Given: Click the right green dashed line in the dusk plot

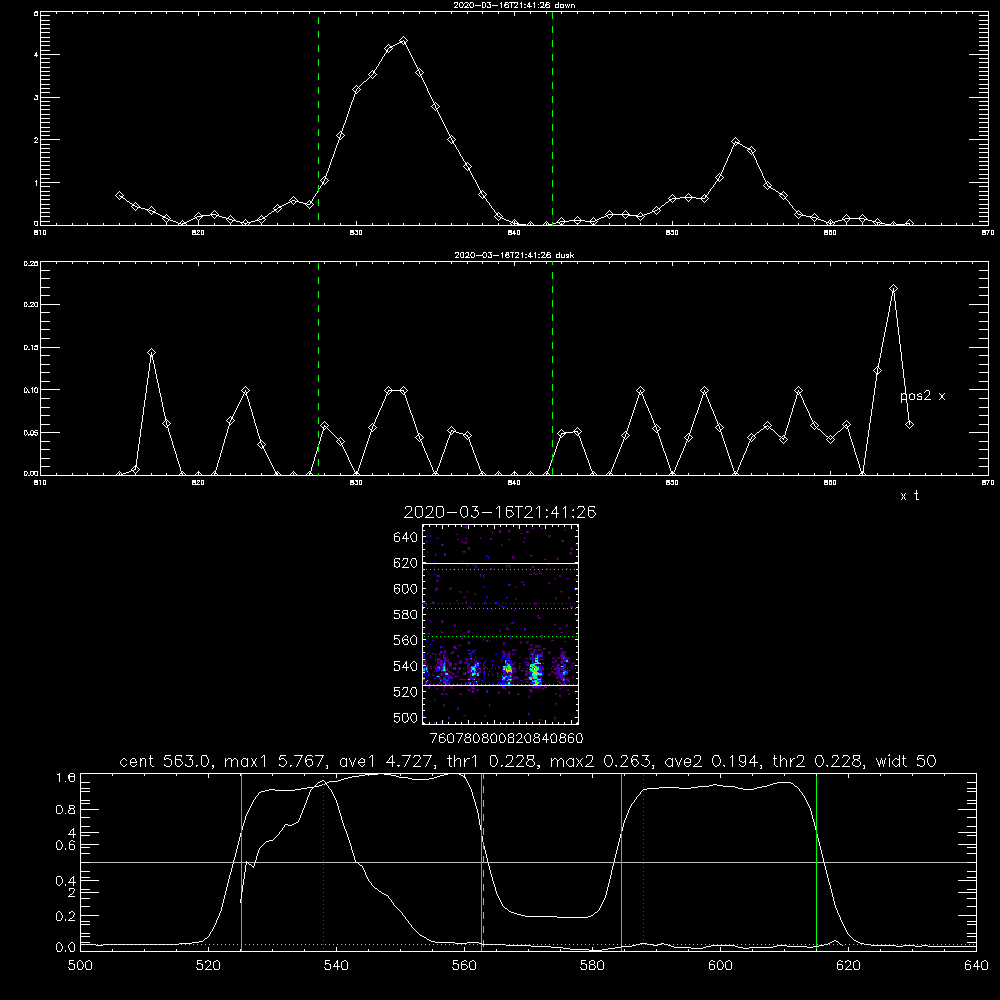Looking at the screenshot, I should click(x=552, y=369).
